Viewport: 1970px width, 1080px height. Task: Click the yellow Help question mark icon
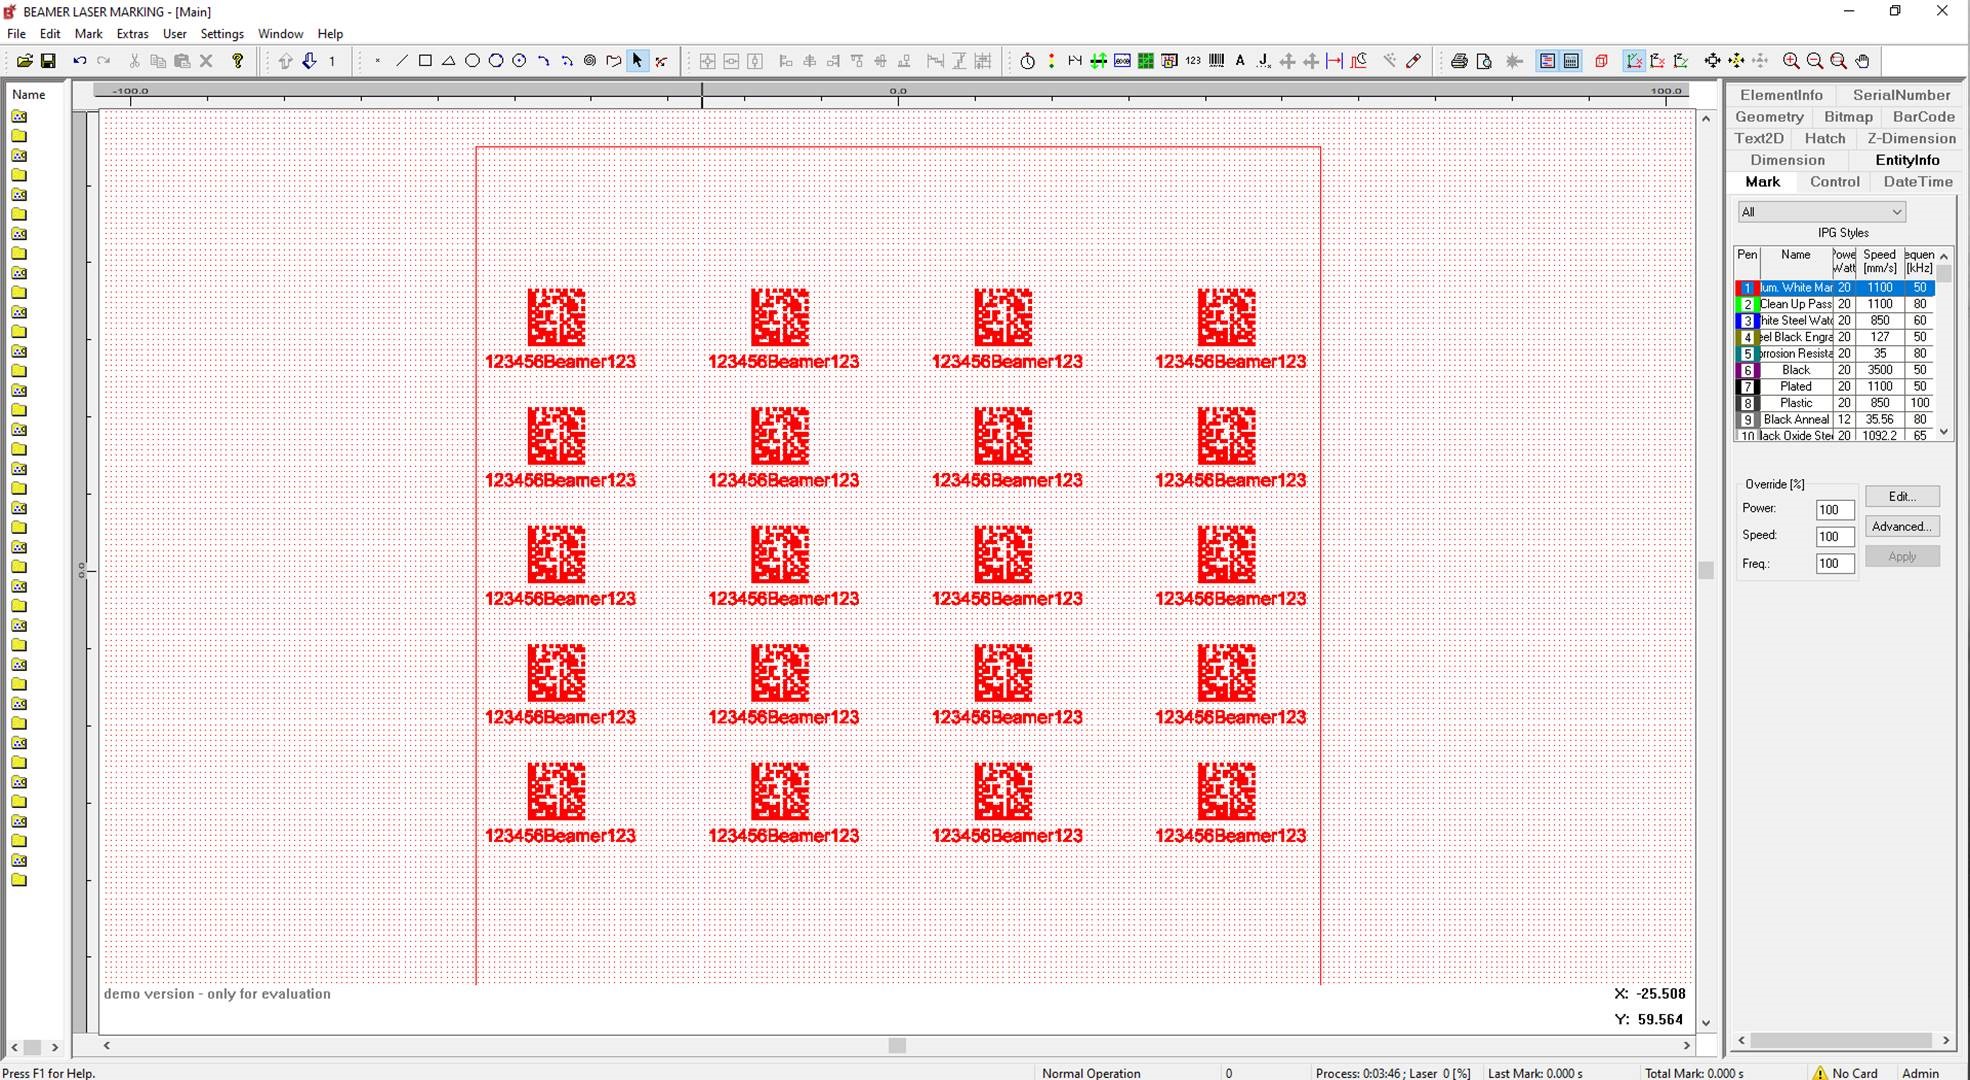point(238,61)
